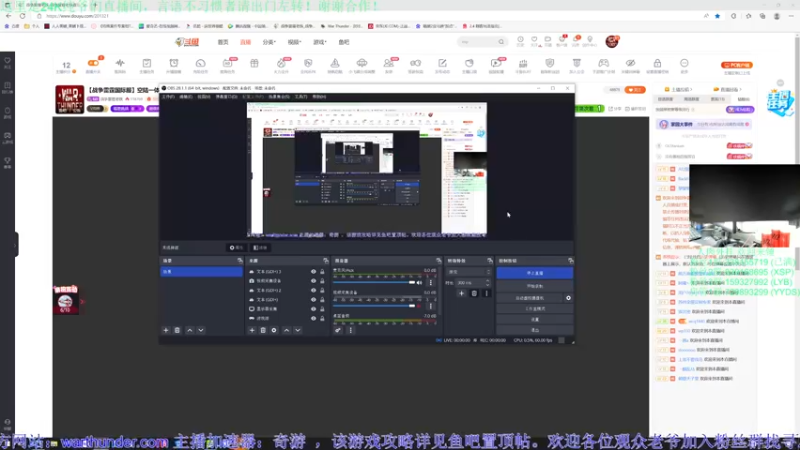Move source down in Sources panel

pos(298,330)
